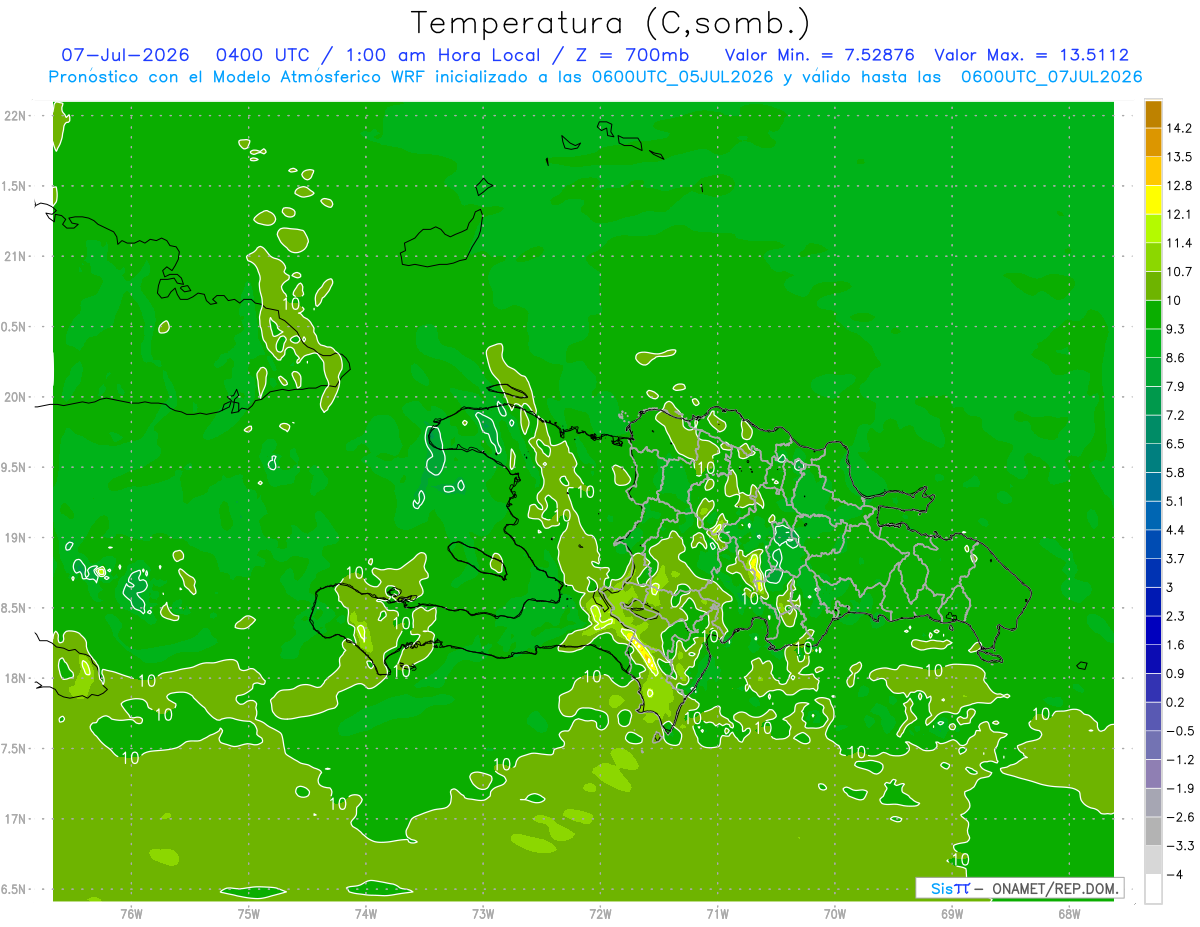Click the '-2.6' colorbar value

pyautogui.click(x=1179, y=817)
